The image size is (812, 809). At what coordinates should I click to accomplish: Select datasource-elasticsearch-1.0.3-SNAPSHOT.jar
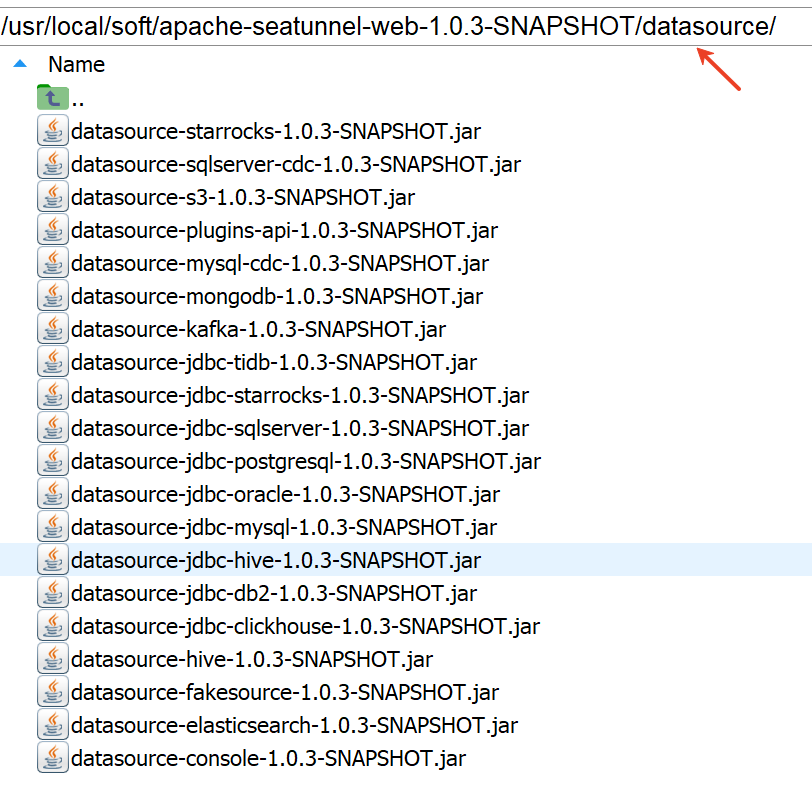click(295, 726)
